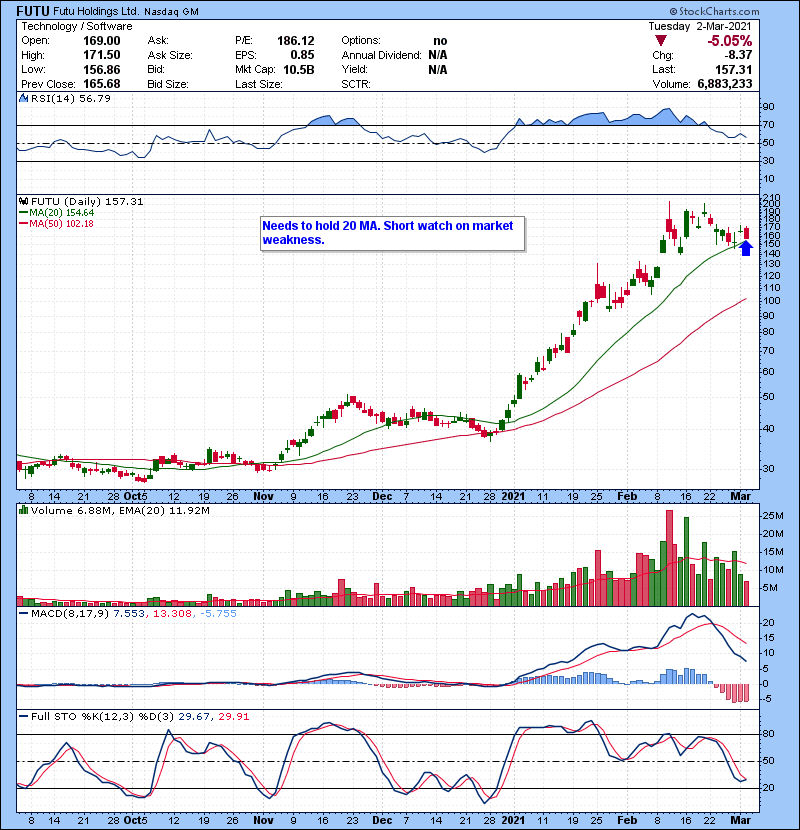Click the Futu Holdings Ltd. company name
800x830 pixels.
[96, 11]
